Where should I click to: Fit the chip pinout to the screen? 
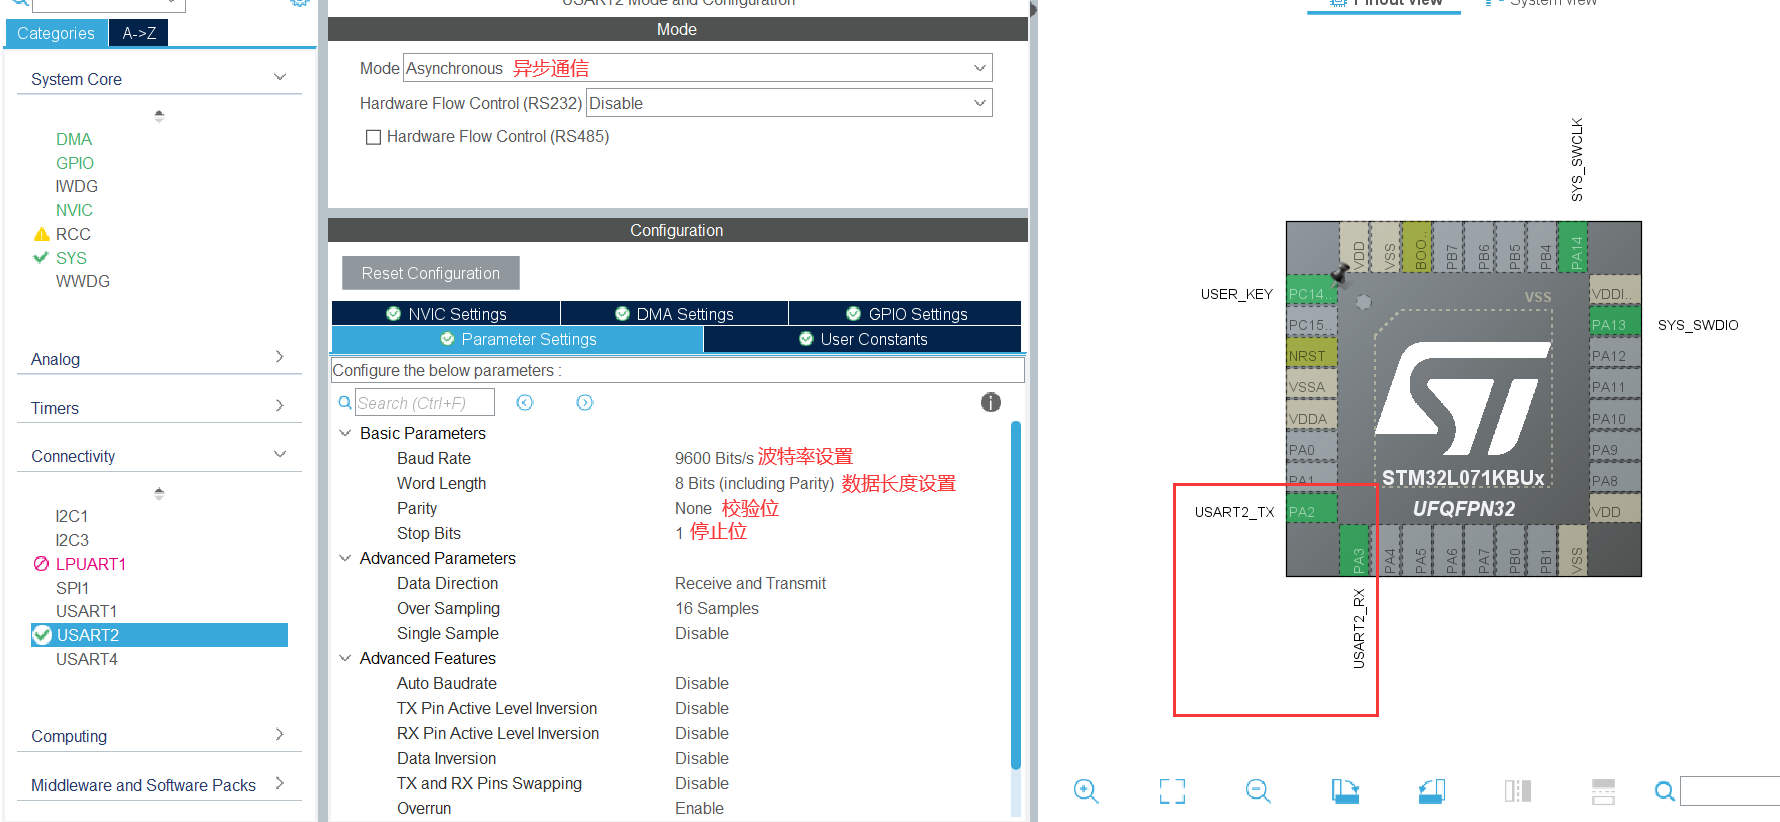[1172, 791]
